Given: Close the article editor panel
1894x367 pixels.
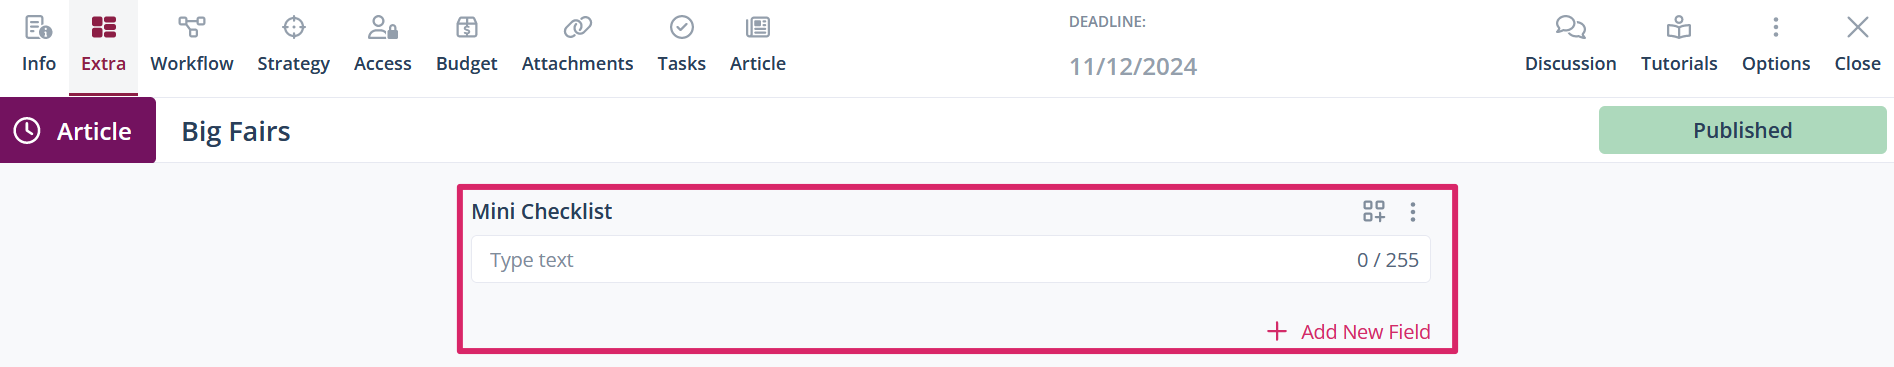Looking at the screenshot, I should (1858, 46).
